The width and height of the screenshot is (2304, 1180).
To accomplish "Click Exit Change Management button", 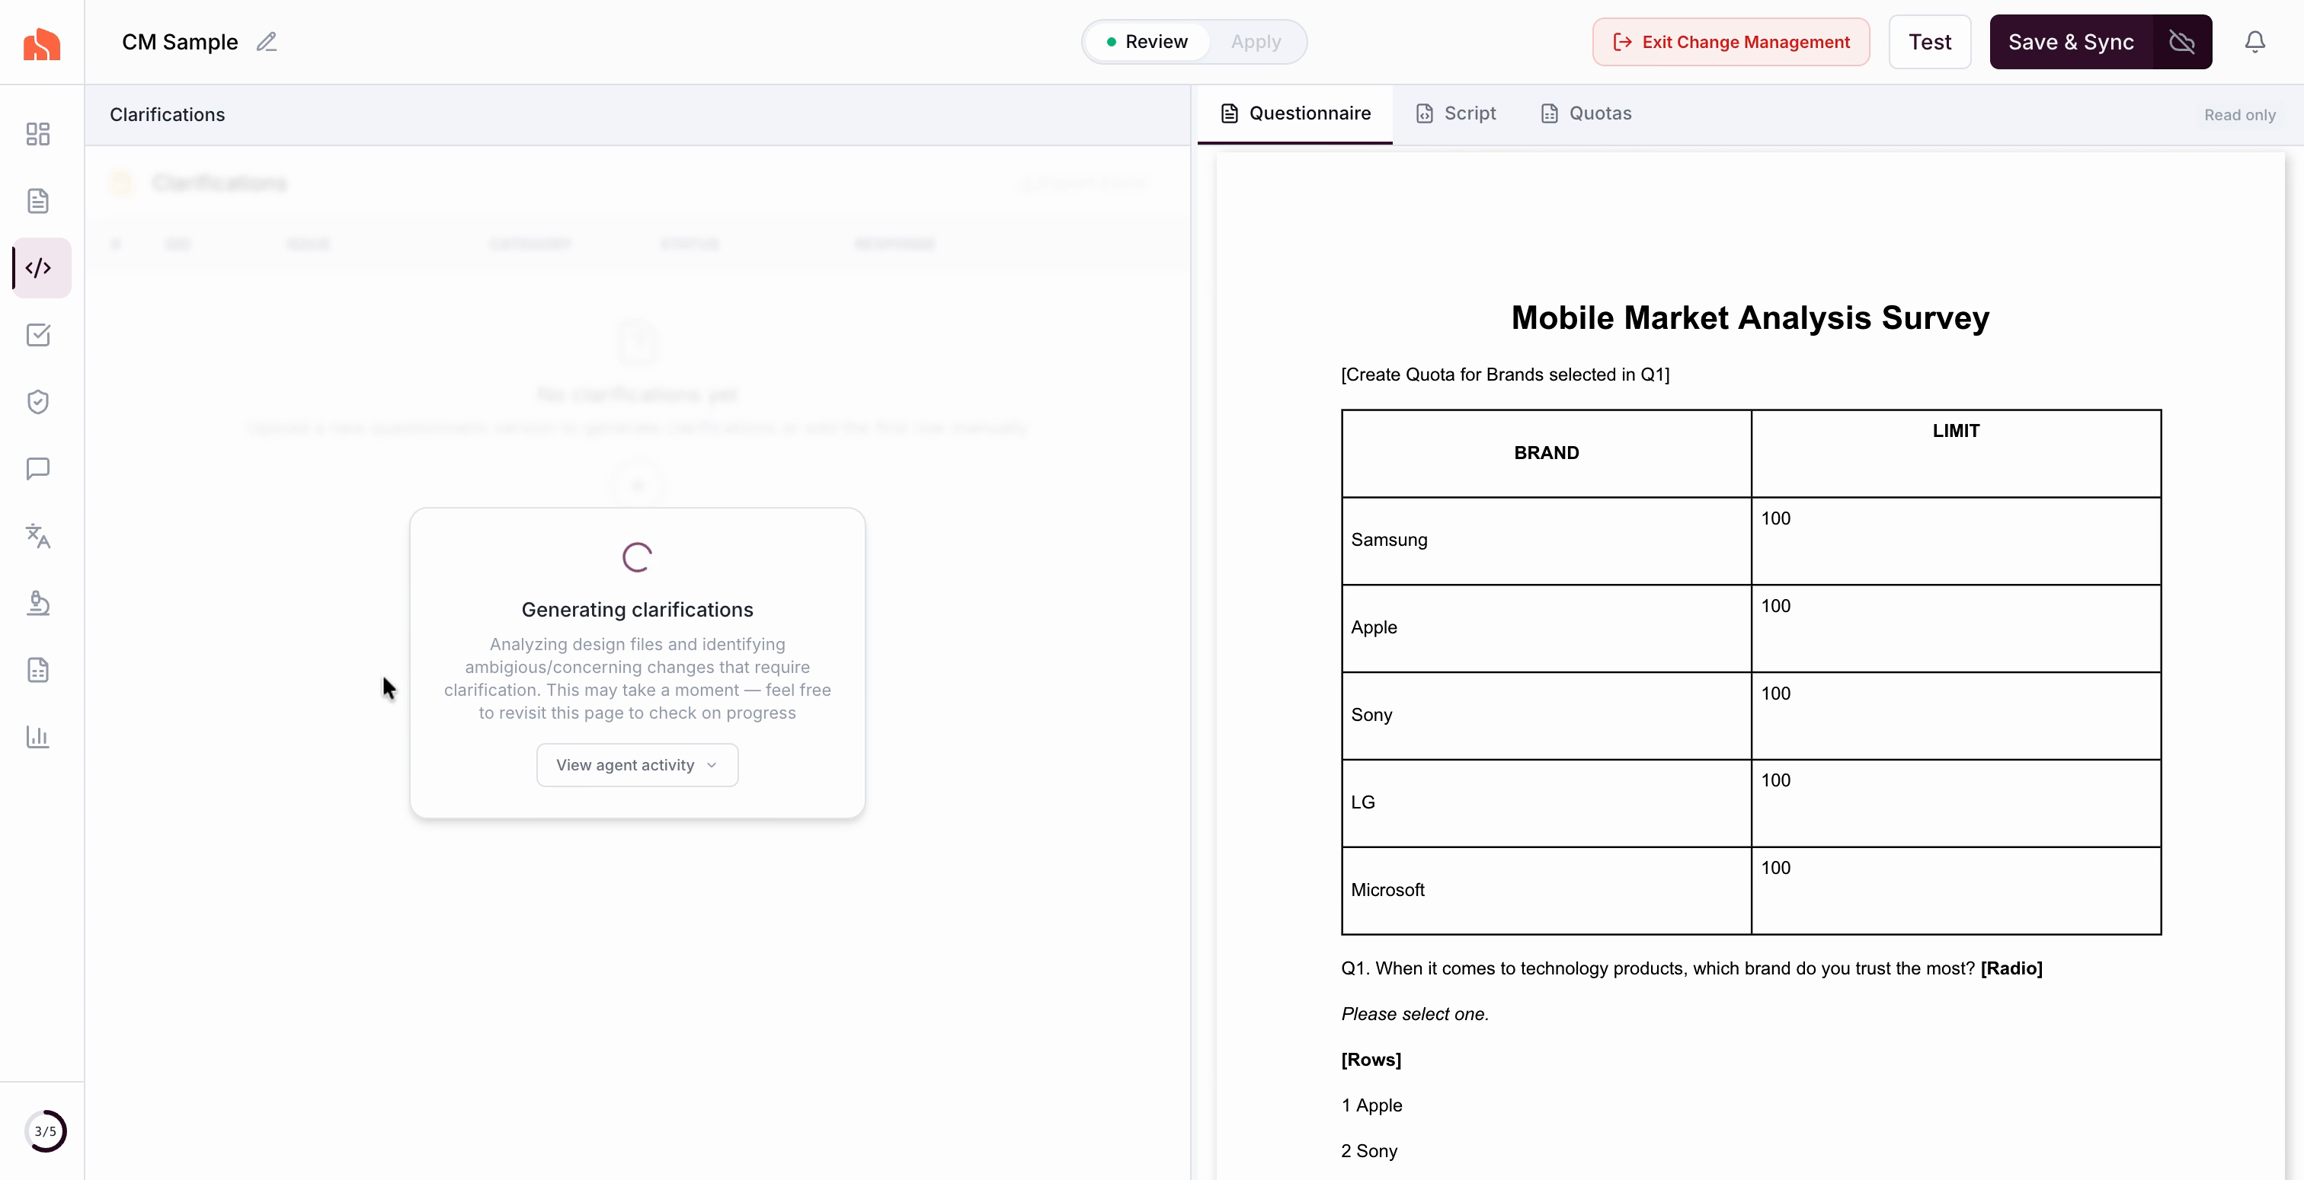I will [1731, 42].
